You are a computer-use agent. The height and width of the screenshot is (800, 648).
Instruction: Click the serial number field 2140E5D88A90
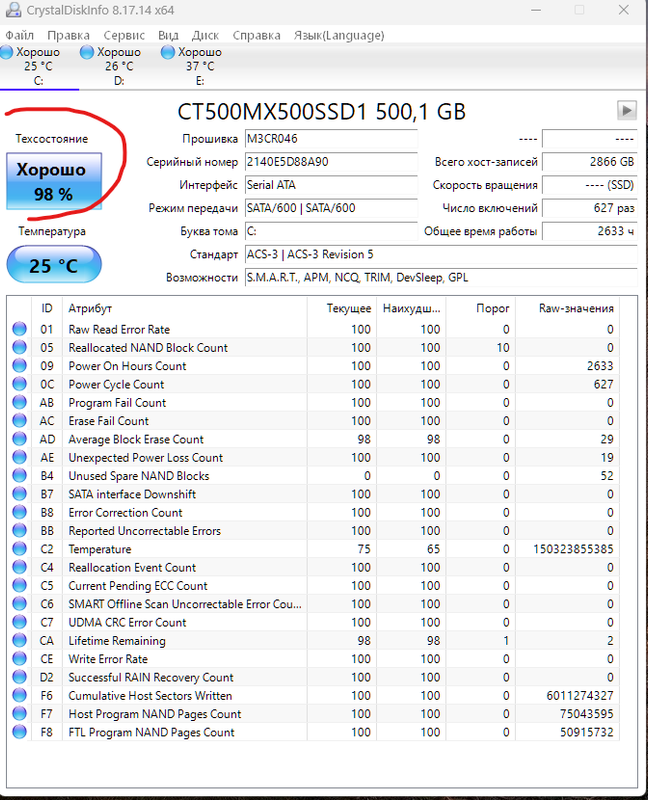(331, 162)
